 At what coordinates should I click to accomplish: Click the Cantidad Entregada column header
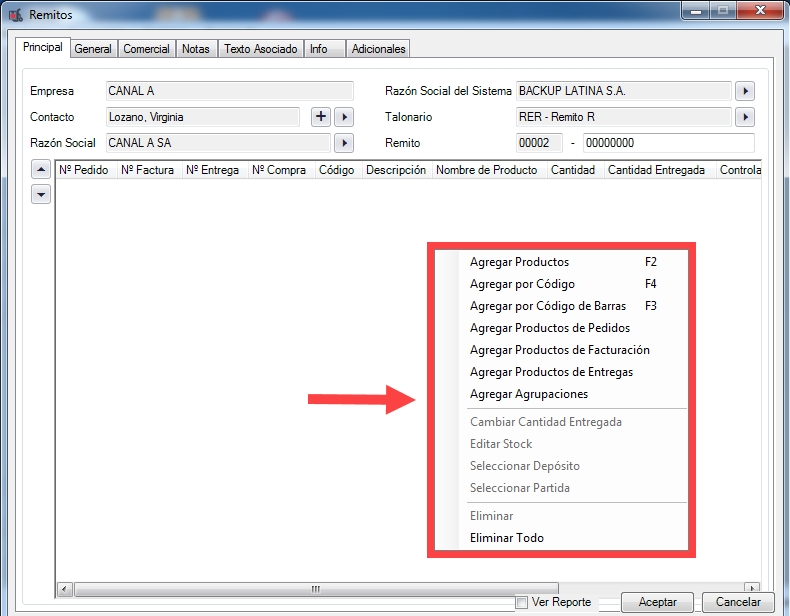point(660,170)
